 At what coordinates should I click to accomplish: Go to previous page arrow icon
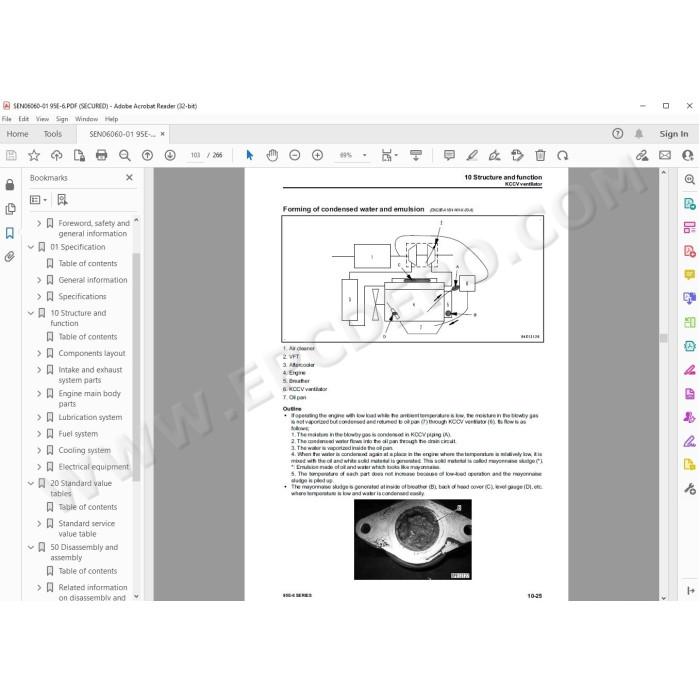[147, 155]
